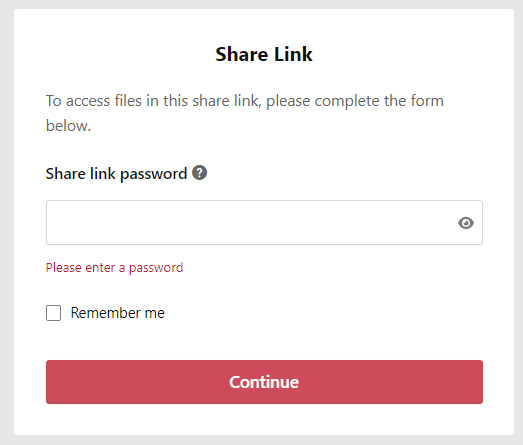Click the 'Please enter a password' error message
Screen dimensions: 523x445
[114, 268]
